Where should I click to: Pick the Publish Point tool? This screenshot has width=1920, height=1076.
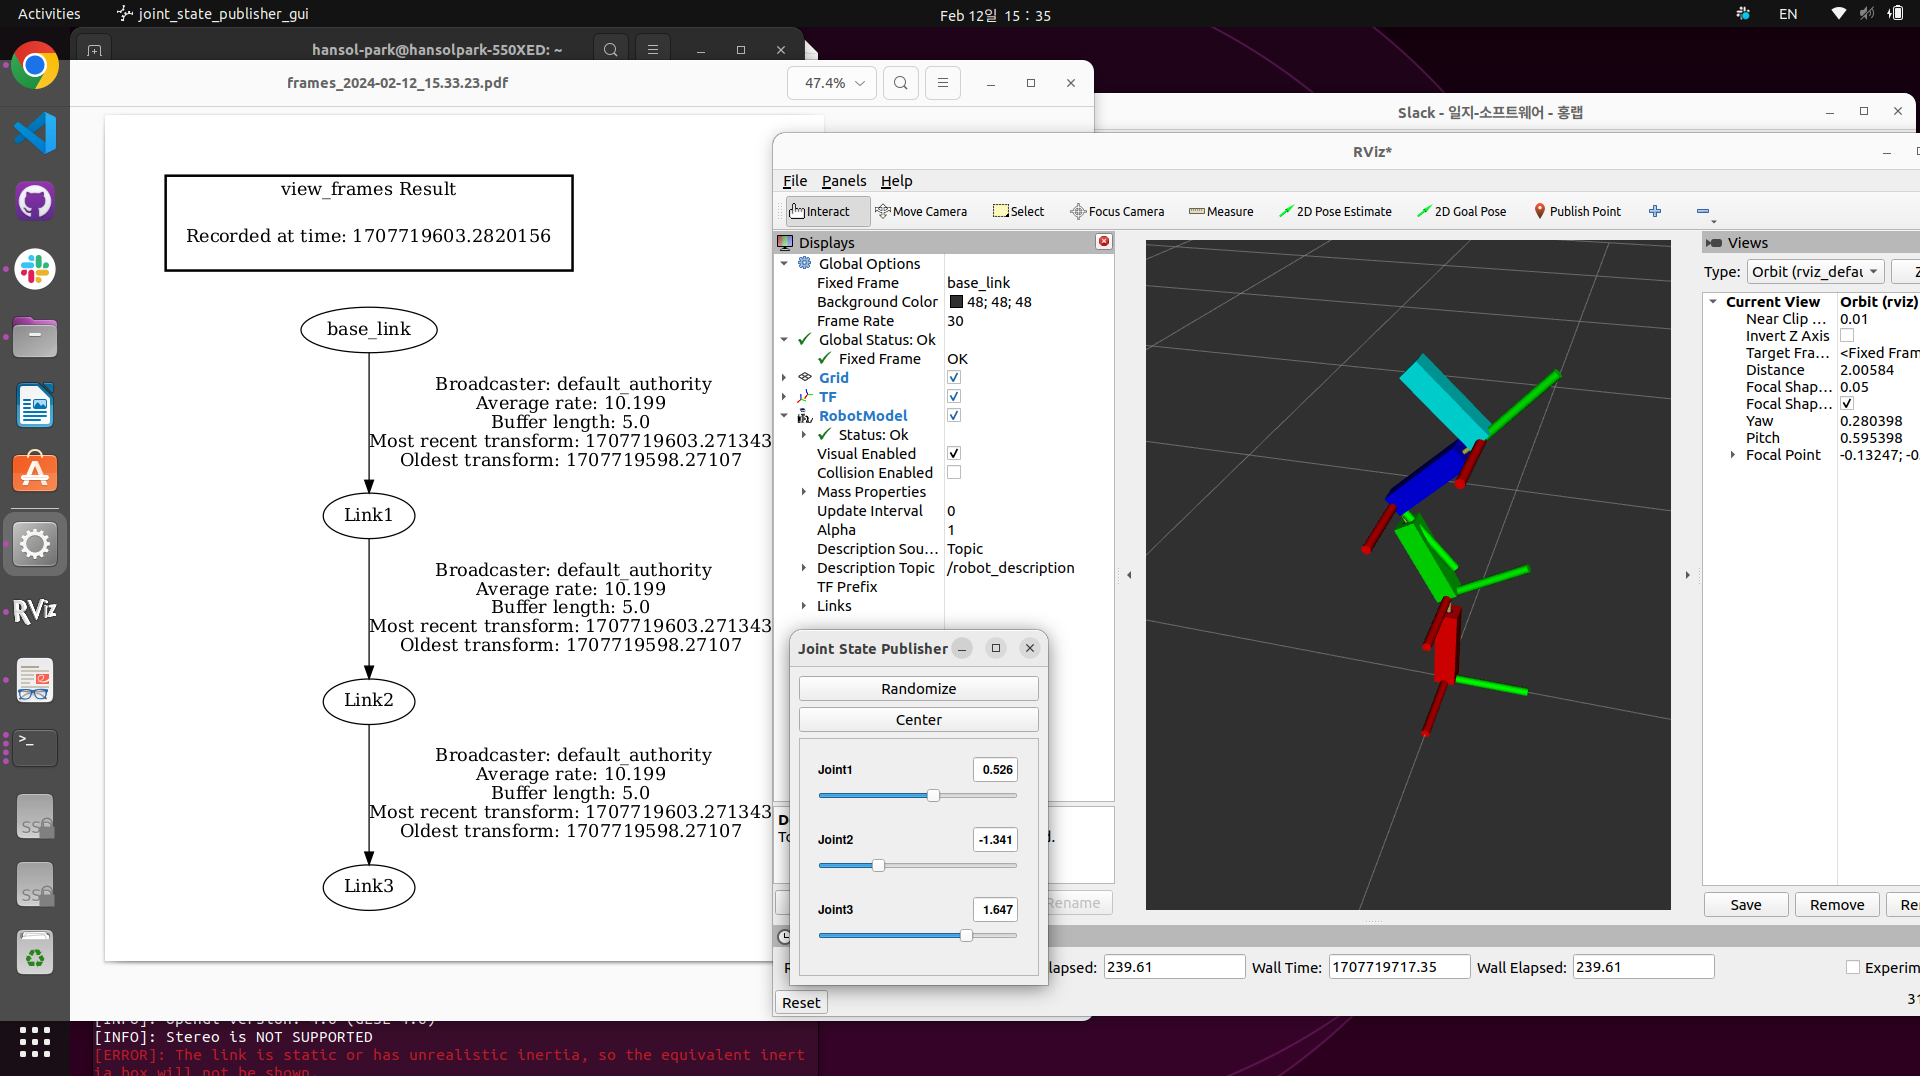[x=1577, y=211]
